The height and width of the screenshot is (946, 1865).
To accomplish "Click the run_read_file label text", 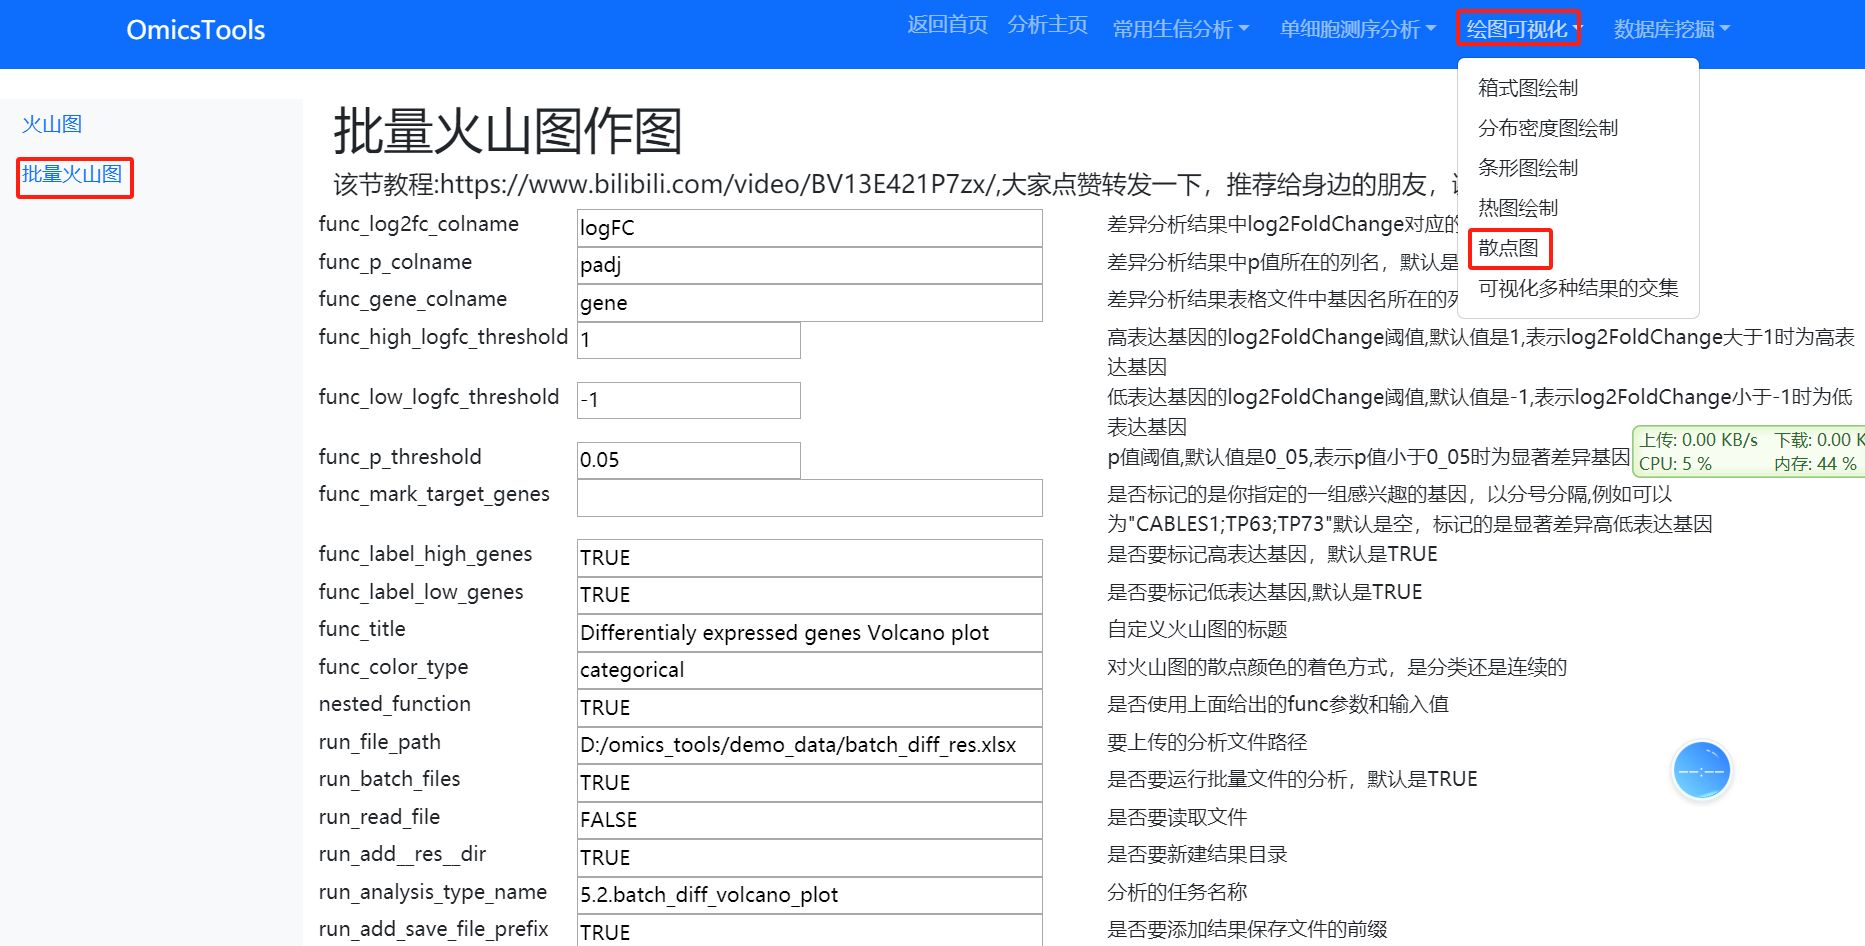I will (379, 817).
